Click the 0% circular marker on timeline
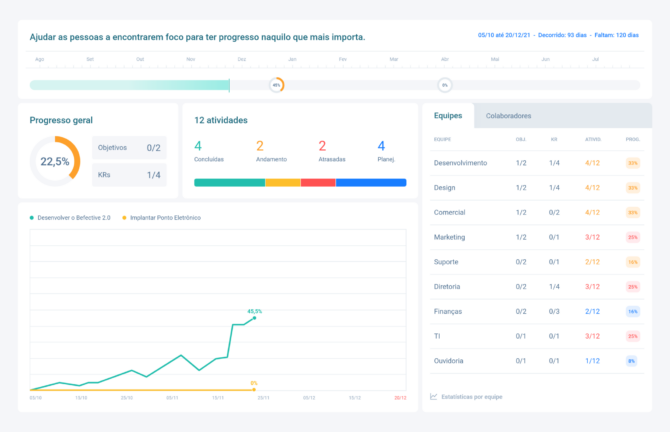This screenshot has height=432, width=670. 444,85
